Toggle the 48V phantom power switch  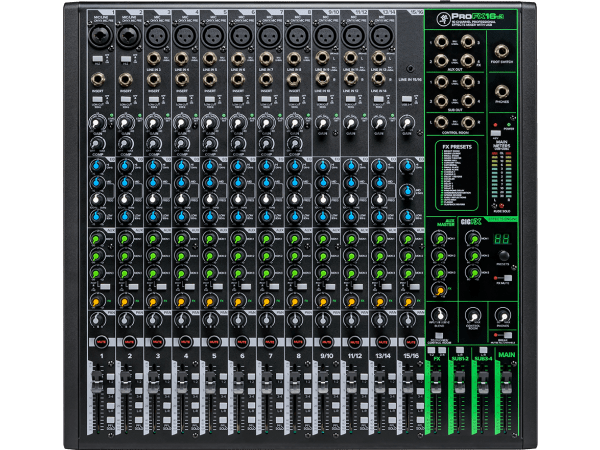coord(495,133)
